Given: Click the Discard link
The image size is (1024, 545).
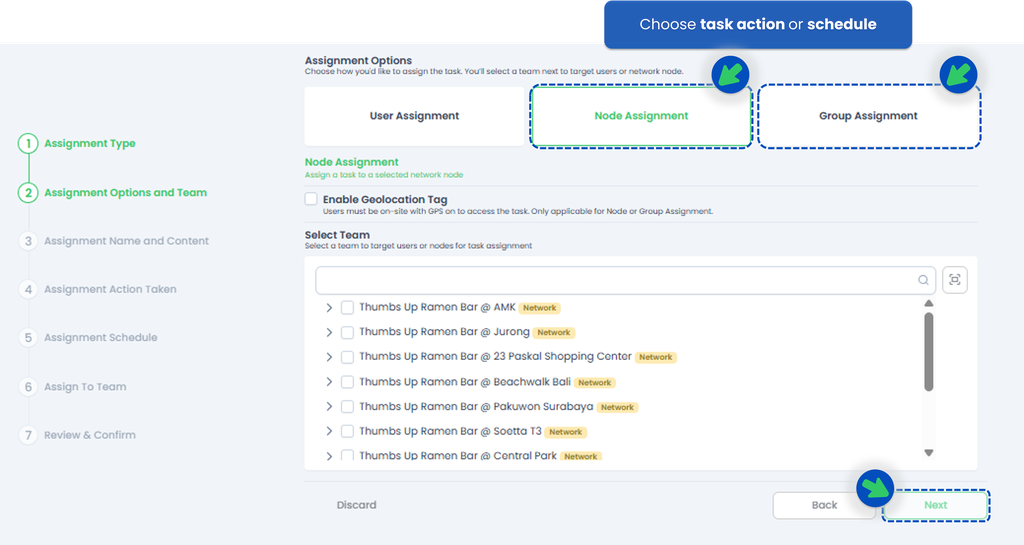Looking at the screenshot, I should (356, 505).
